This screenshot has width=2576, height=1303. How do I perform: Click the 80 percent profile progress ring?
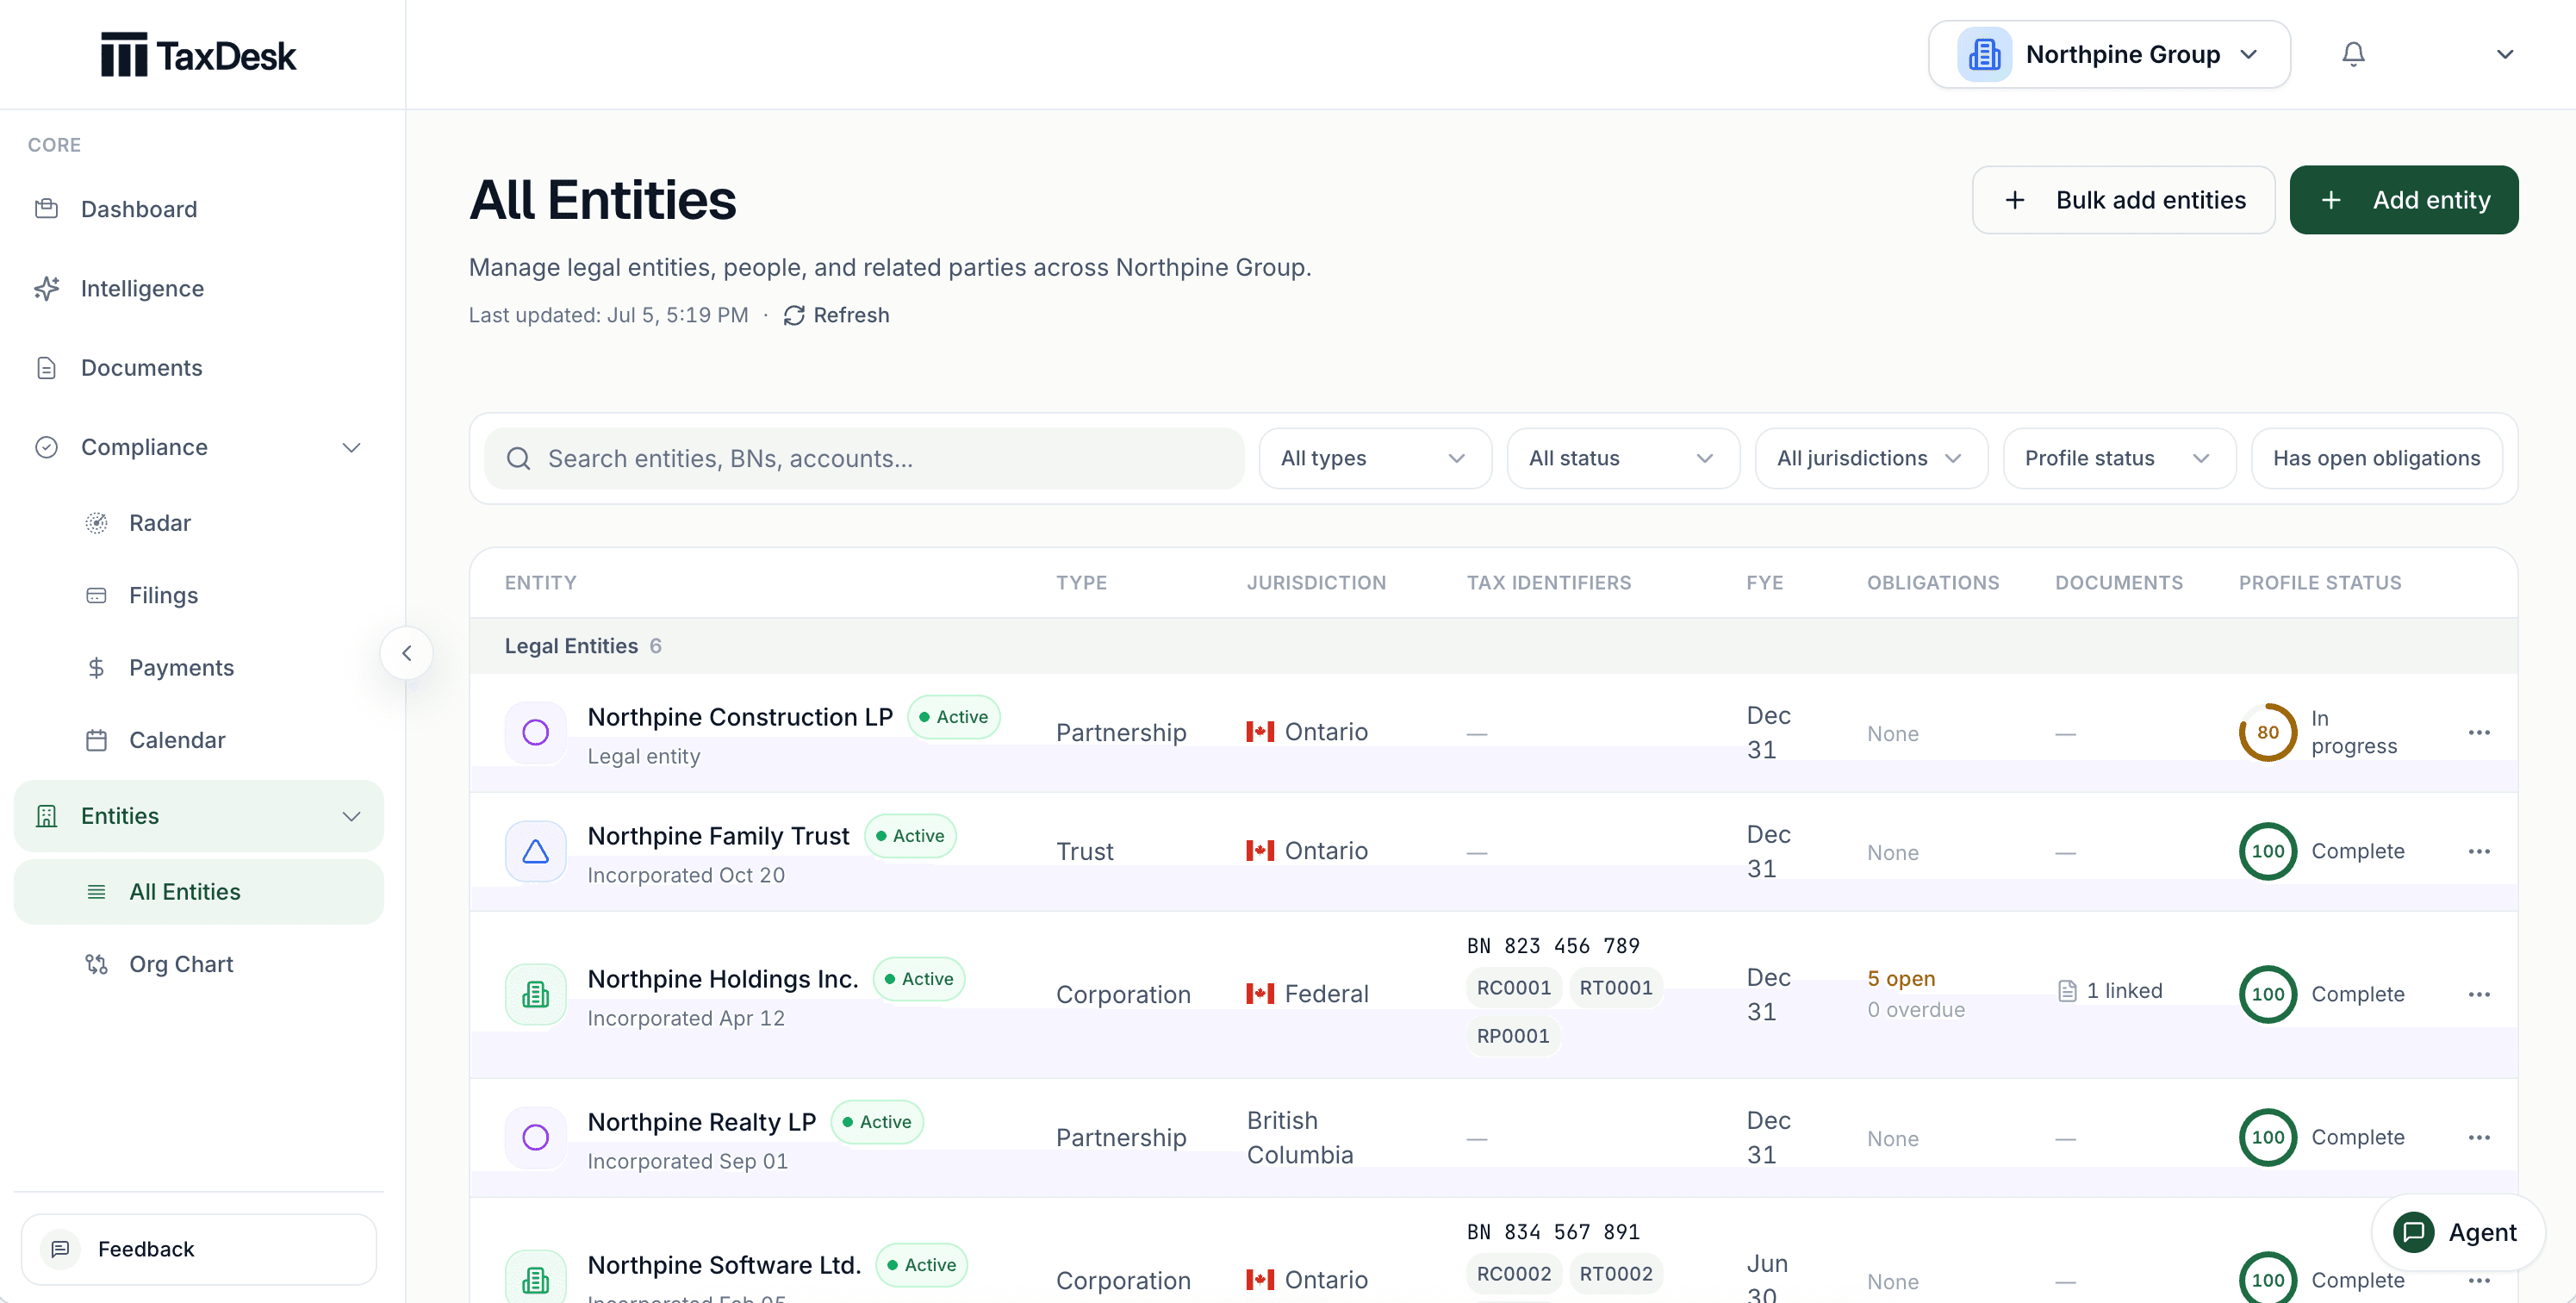click(x=2267, y=732)
